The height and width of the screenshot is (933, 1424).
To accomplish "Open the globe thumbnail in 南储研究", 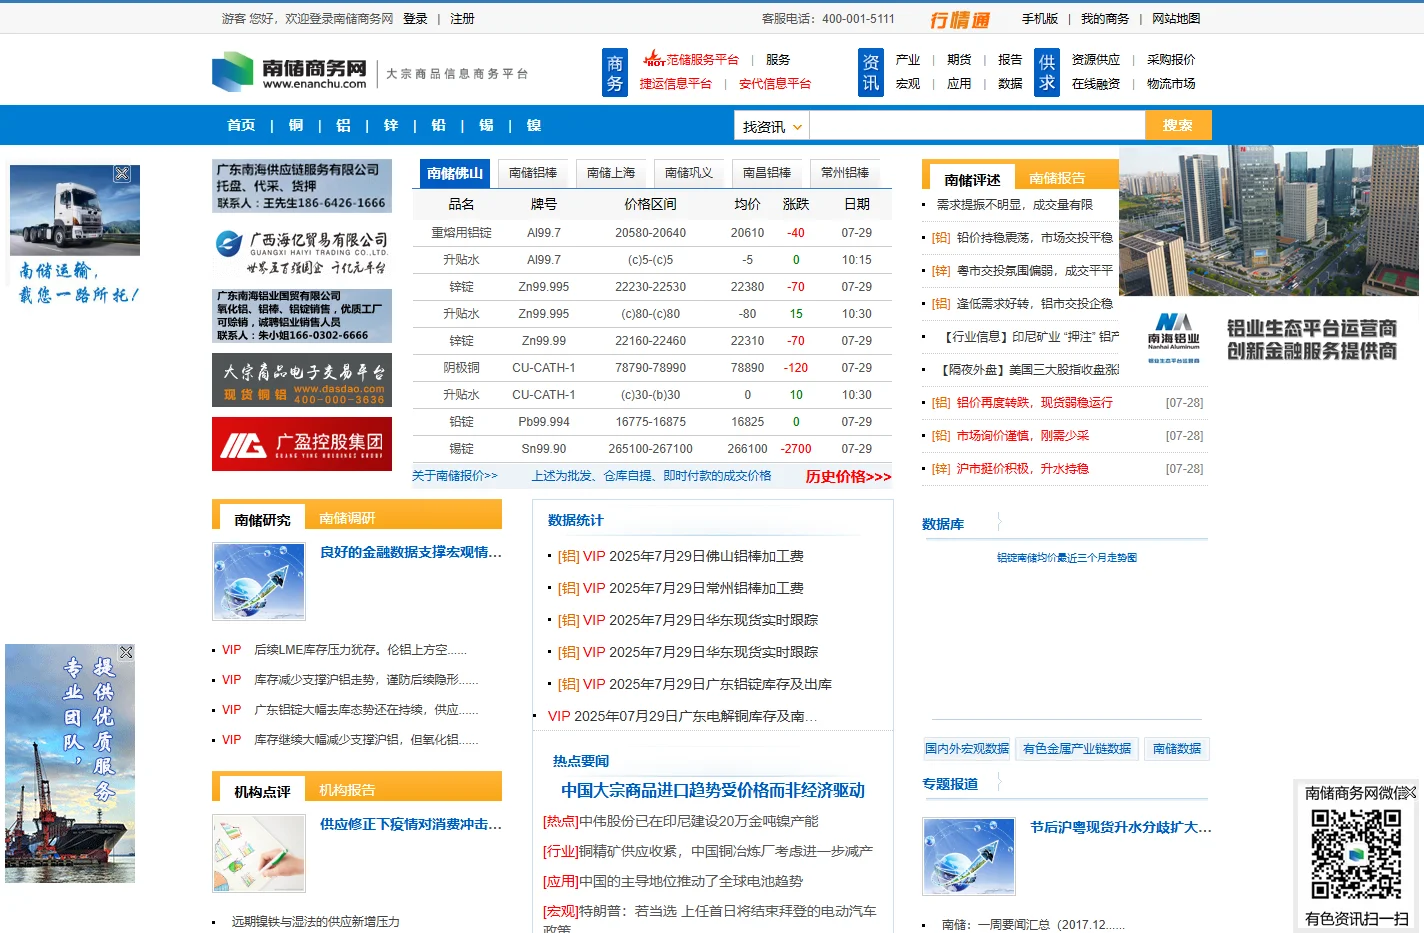I will tap(259, 582).
